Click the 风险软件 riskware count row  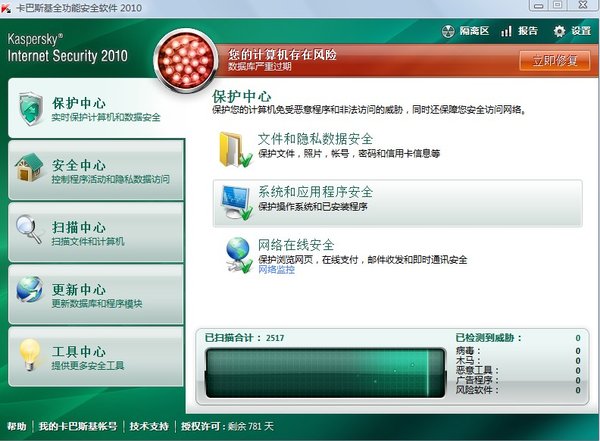(518, 390)
